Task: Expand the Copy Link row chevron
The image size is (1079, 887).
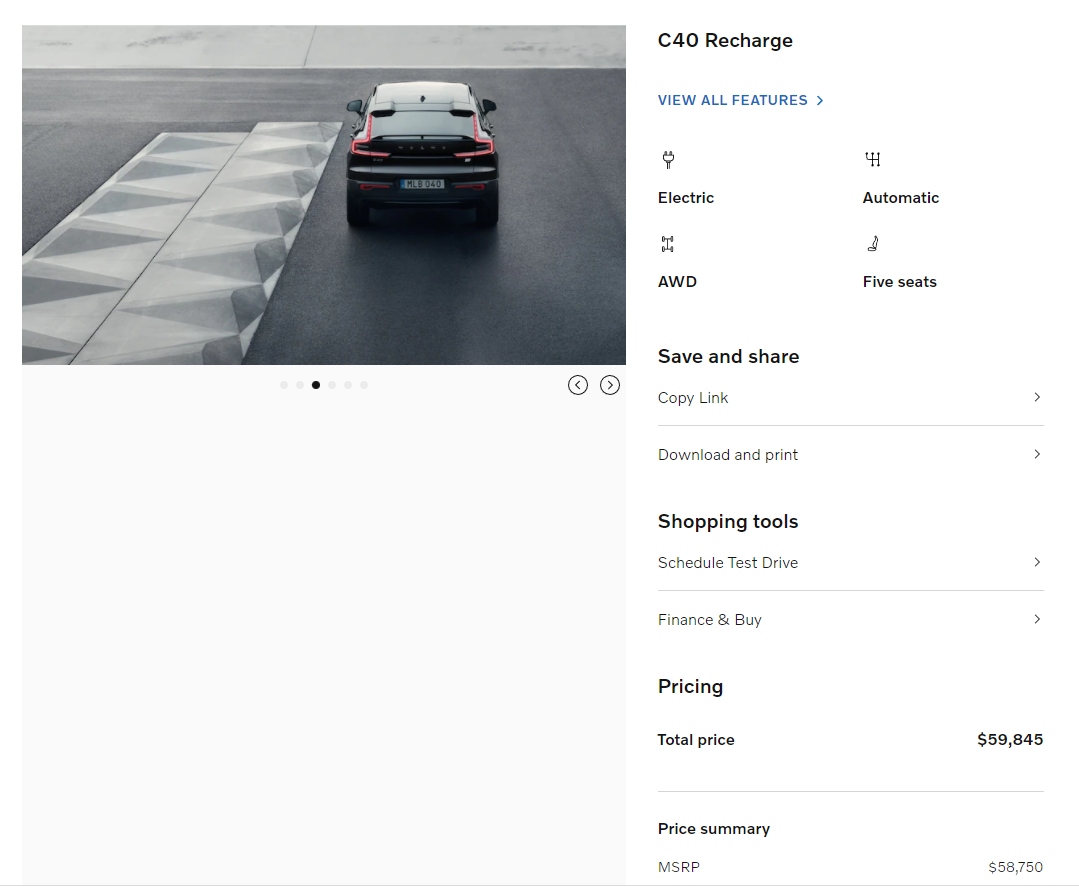Action: (x=1037, y=397)
